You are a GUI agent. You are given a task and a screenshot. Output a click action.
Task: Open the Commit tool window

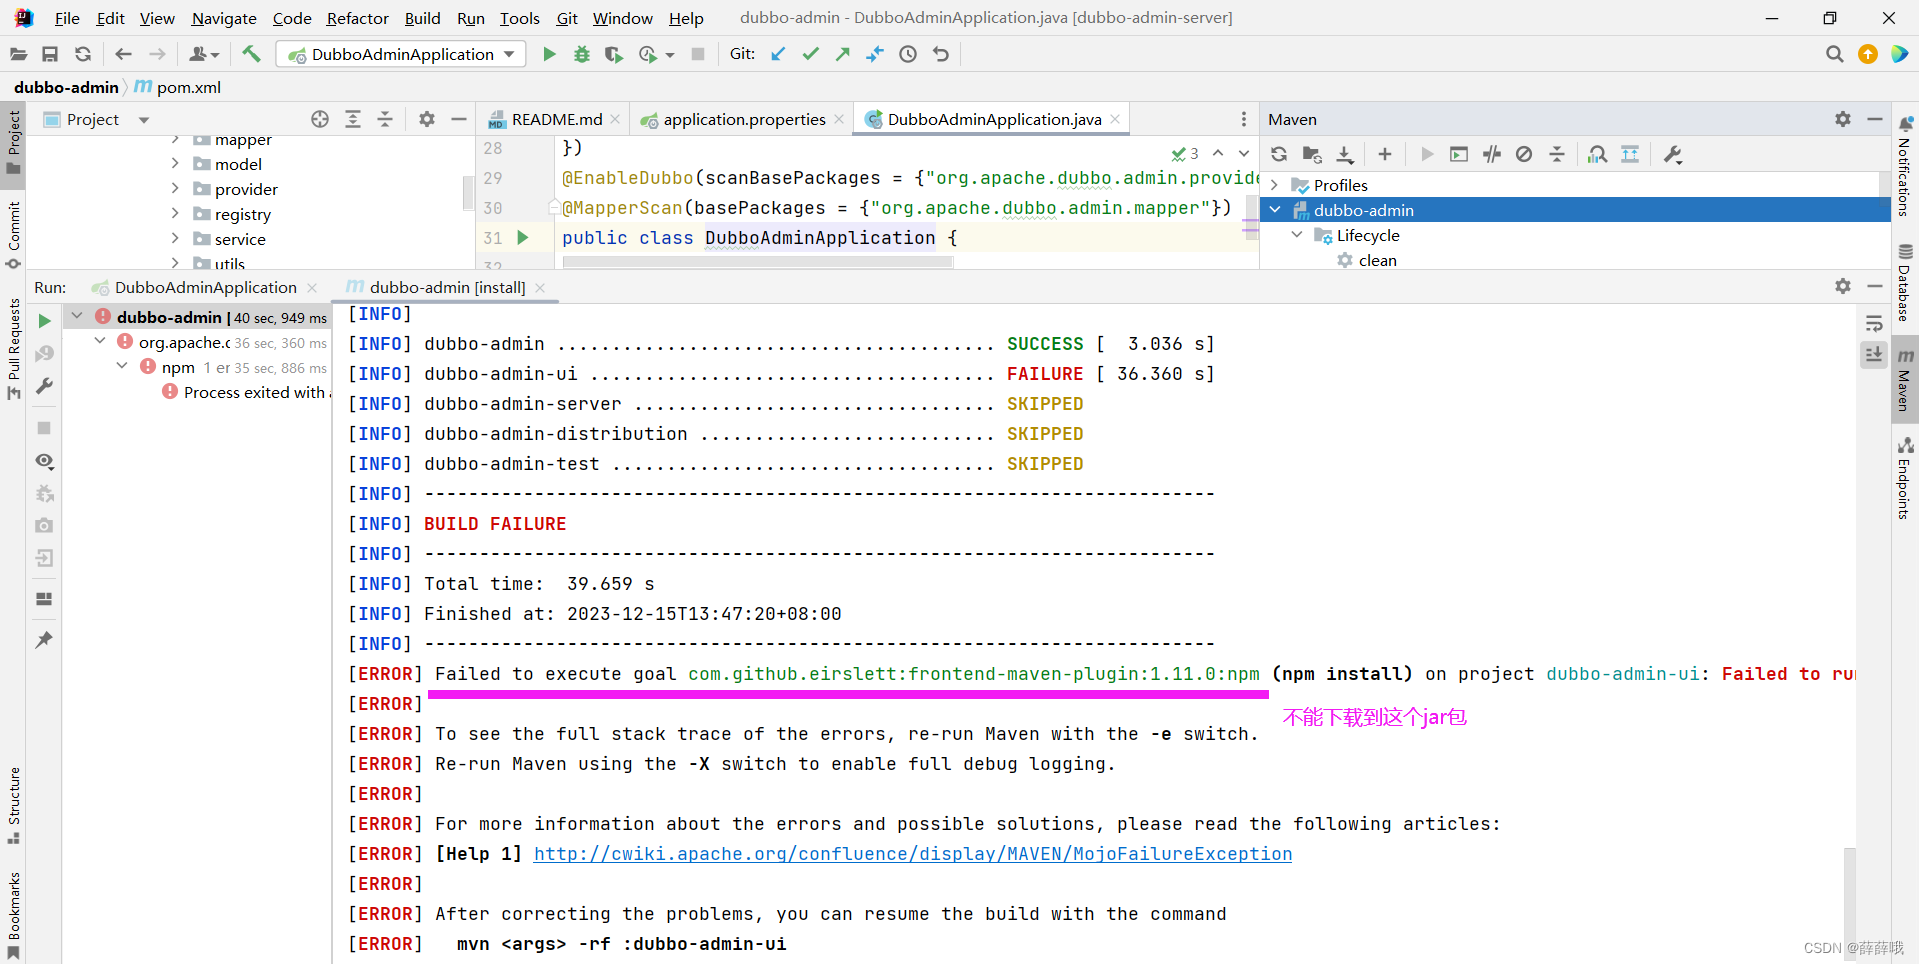click(x=14, y=234)
